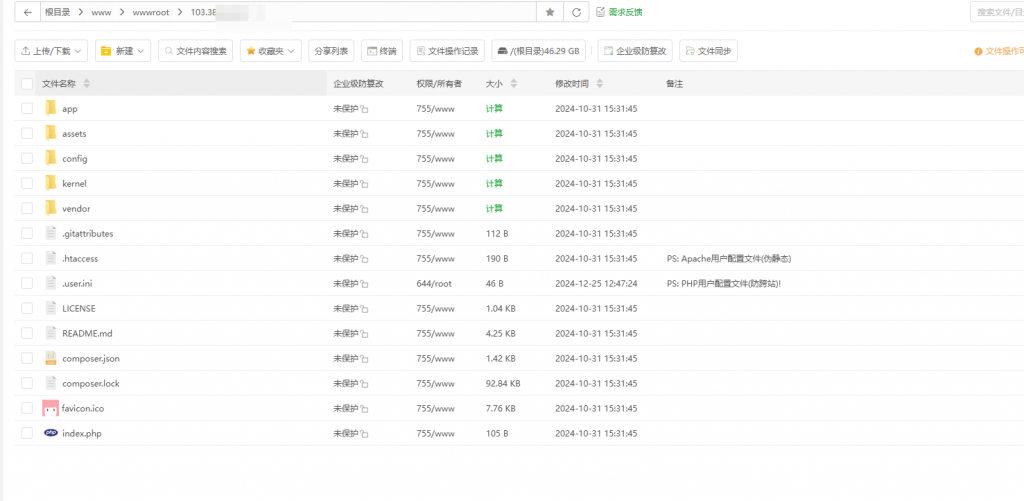The width and height of the screenshot is (1024, 501).
Task: Click the .user.ini file icon
Action: click(x=51, y=283)
